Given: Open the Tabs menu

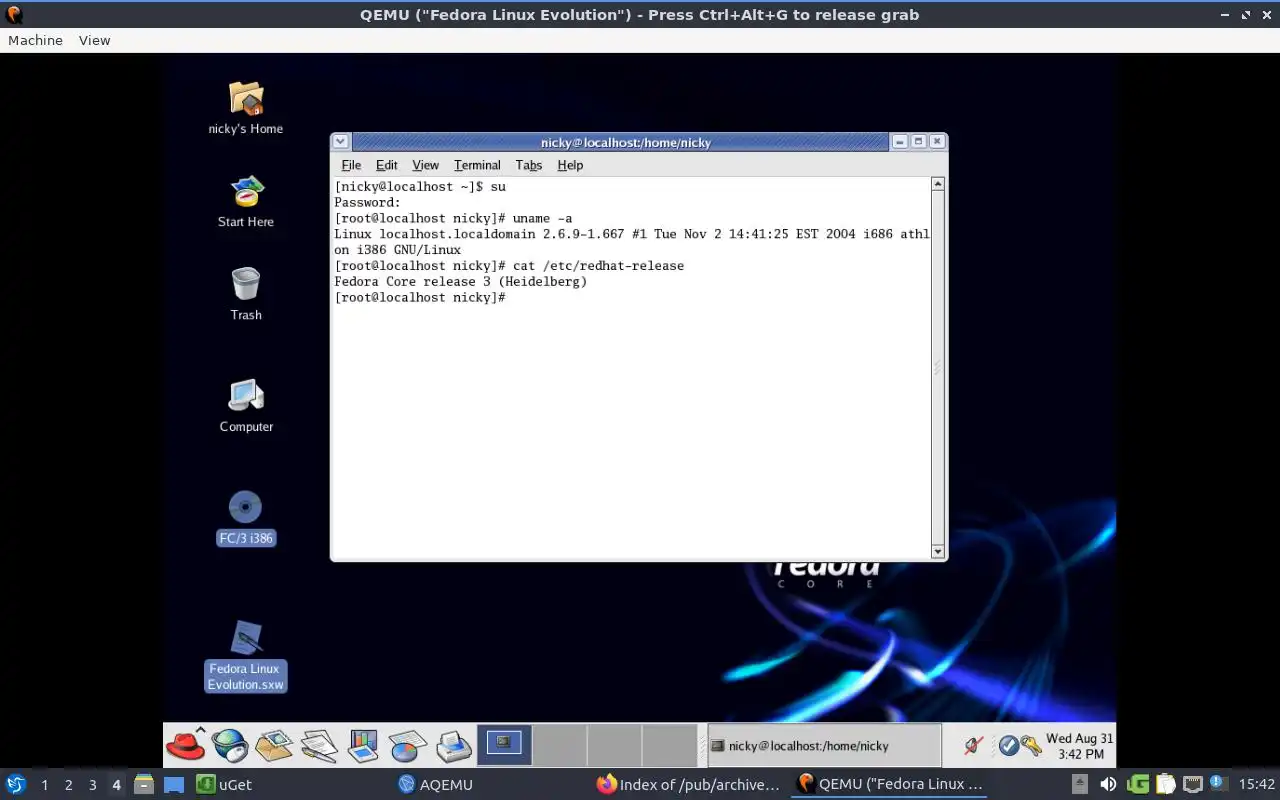Looking at the screenshot, I should [528, 165].
